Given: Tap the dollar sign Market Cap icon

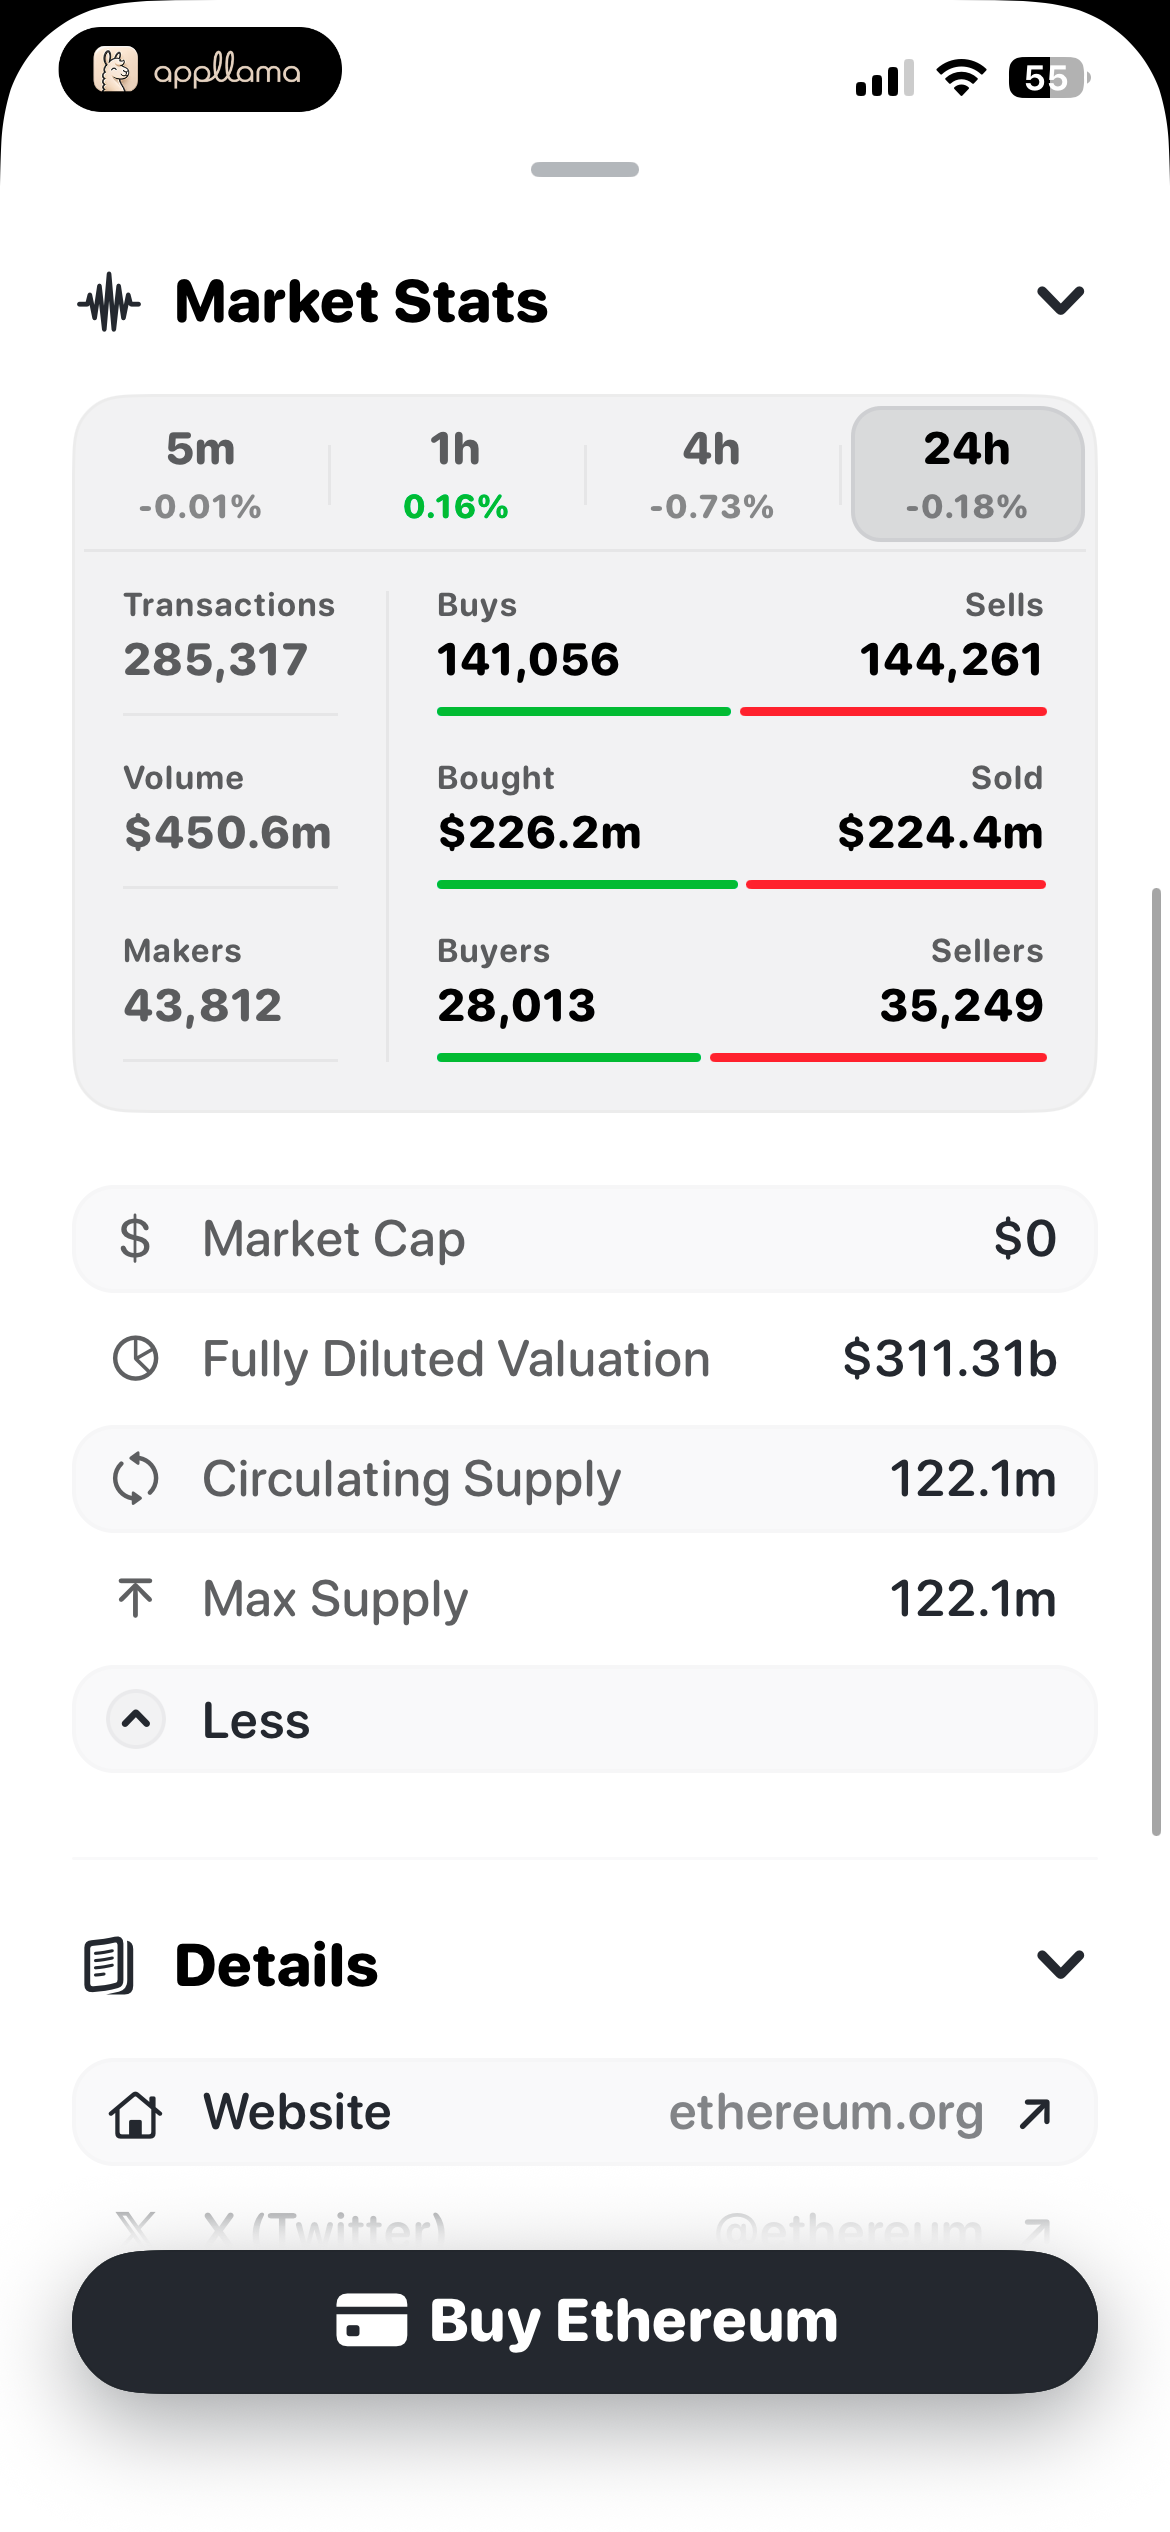Looking at the screenshot, I should click(135, 1239).
